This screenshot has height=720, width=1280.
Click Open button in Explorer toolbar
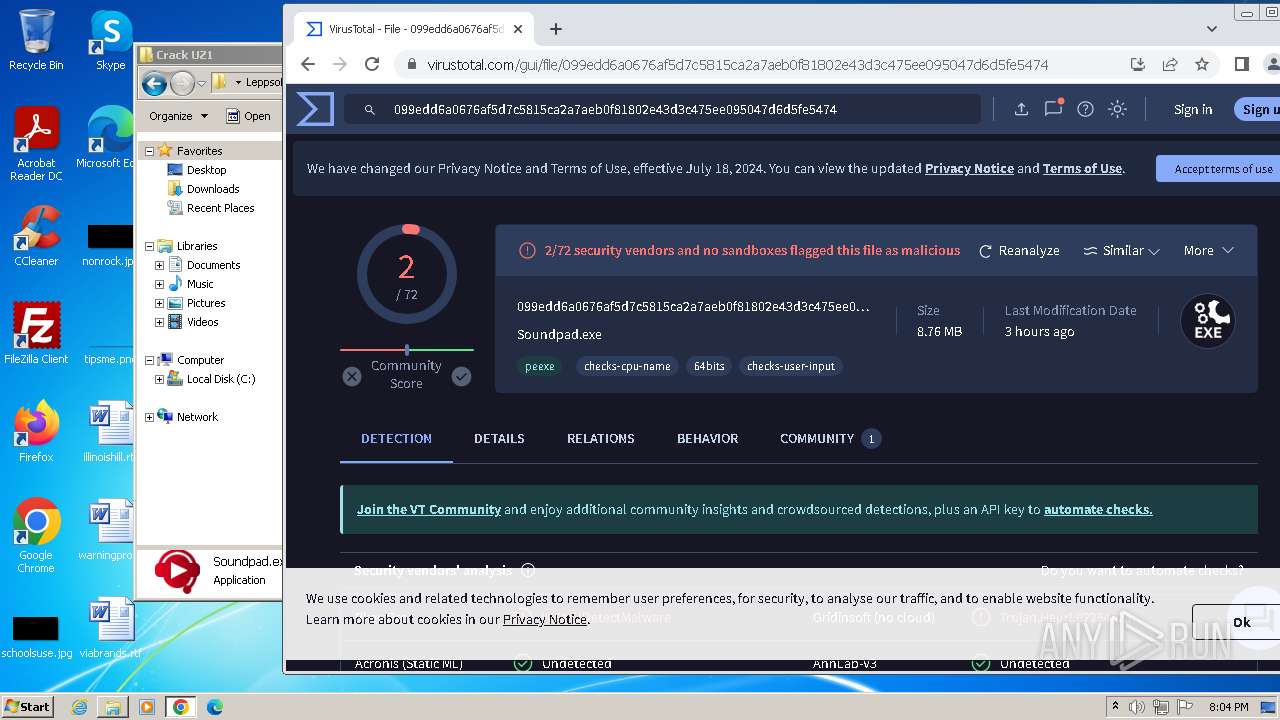pos(248,116)
